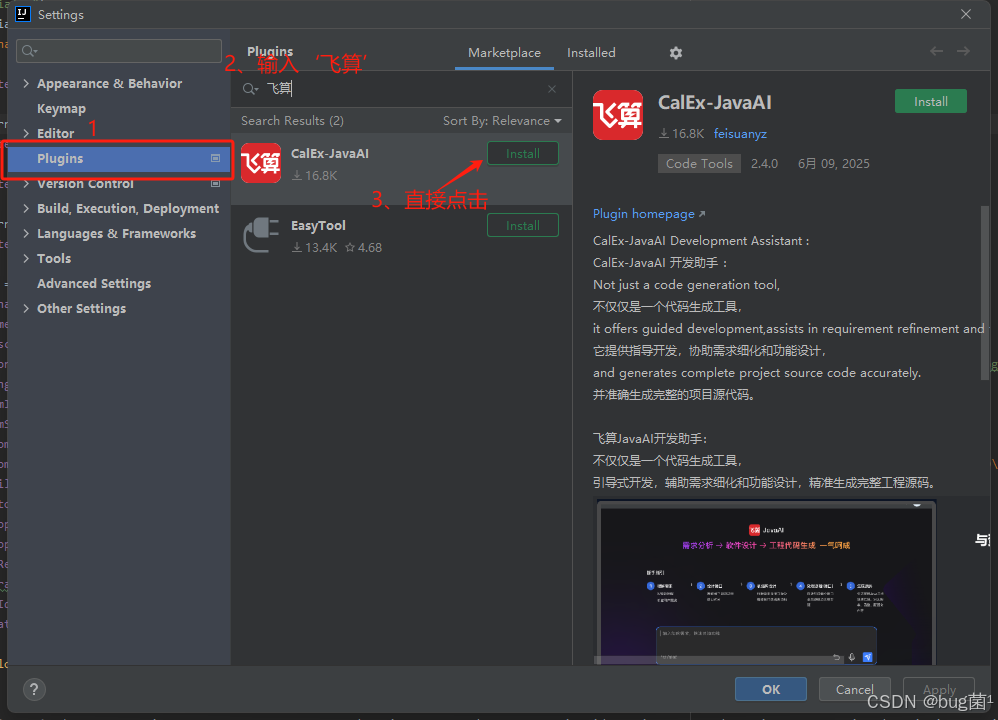The width and height of the screenshot is (998, 720).
Task: Expand Languages & Frameworks section
Action: (26, 233)
